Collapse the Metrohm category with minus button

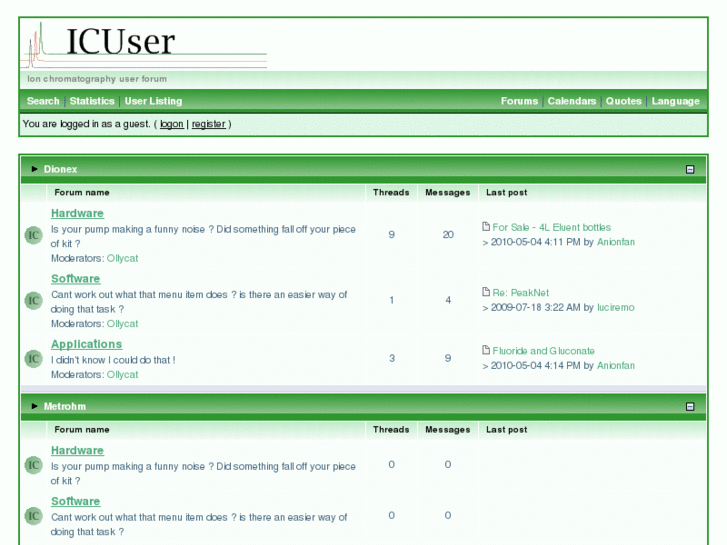[x=690, y=406]
